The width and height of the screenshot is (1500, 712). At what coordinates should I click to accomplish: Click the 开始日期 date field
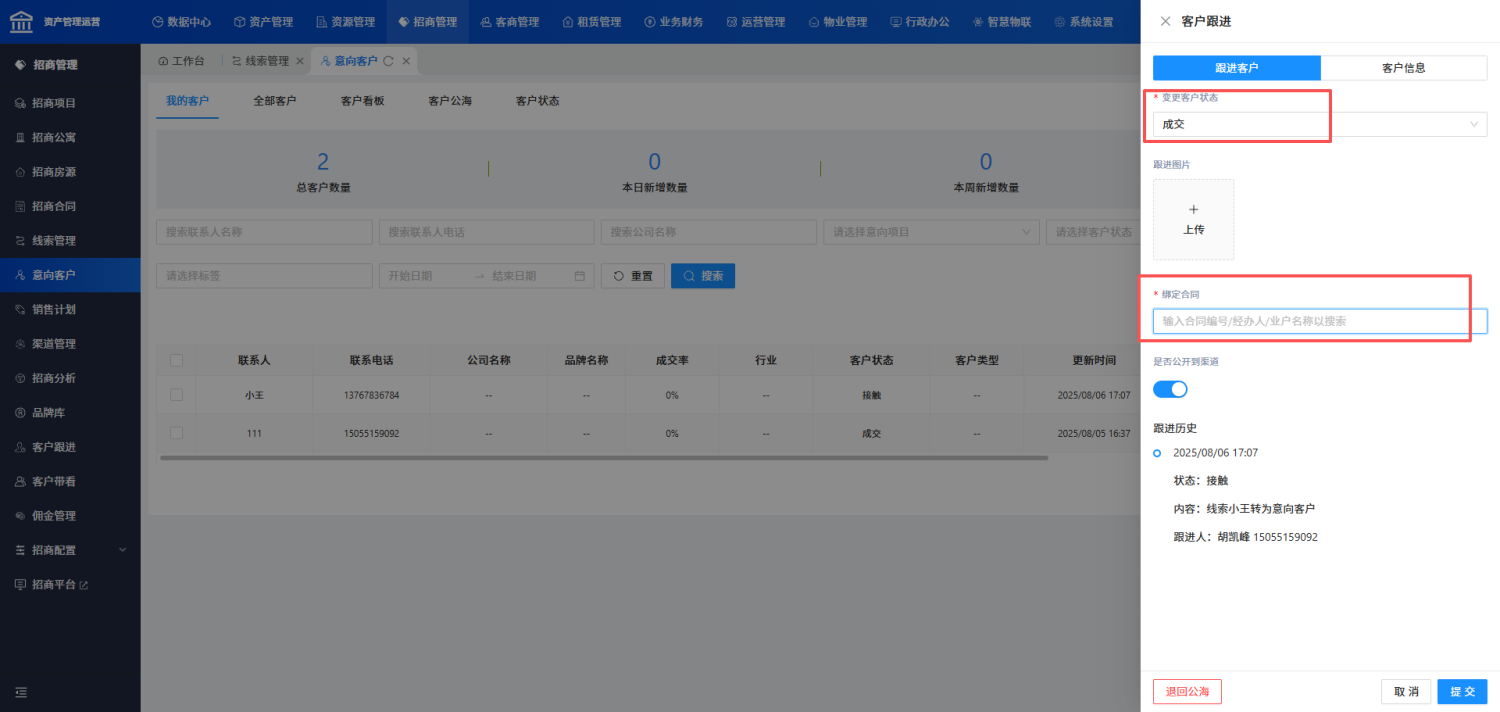425,276
